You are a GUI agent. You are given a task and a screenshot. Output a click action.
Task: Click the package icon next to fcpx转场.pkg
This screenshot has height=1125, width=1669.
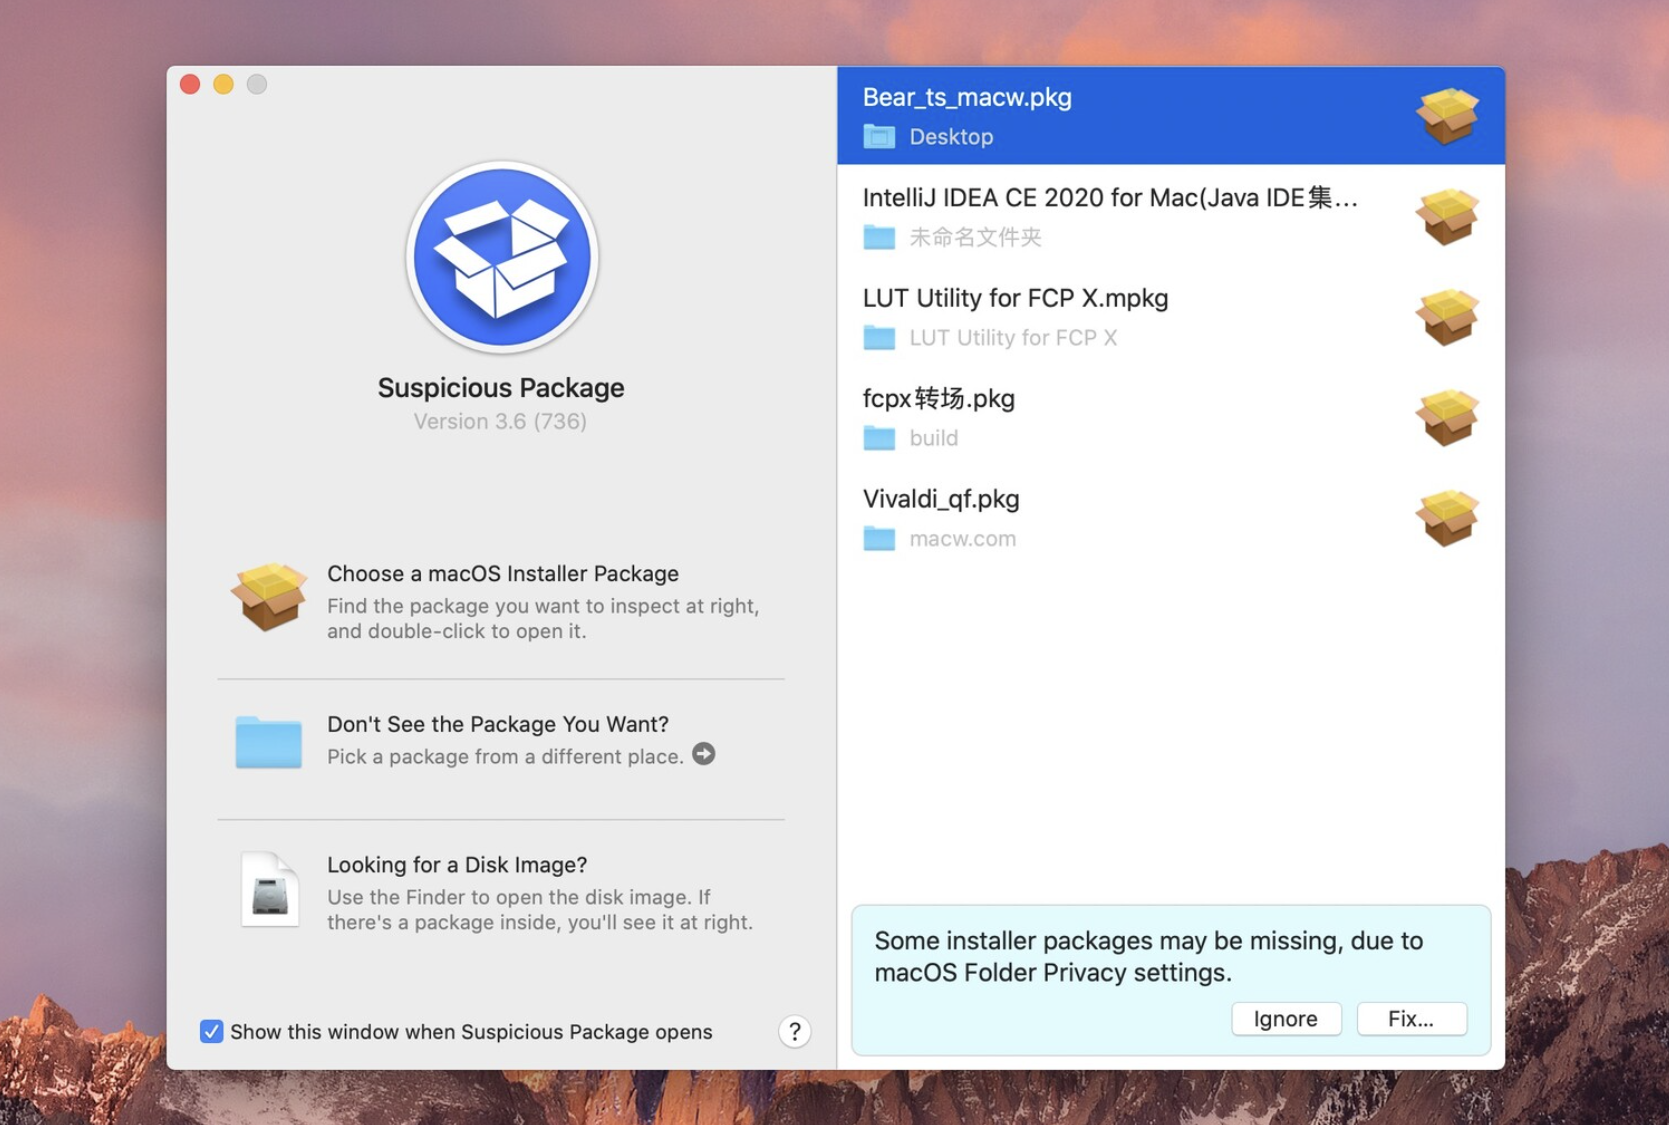click(1448, 418)
